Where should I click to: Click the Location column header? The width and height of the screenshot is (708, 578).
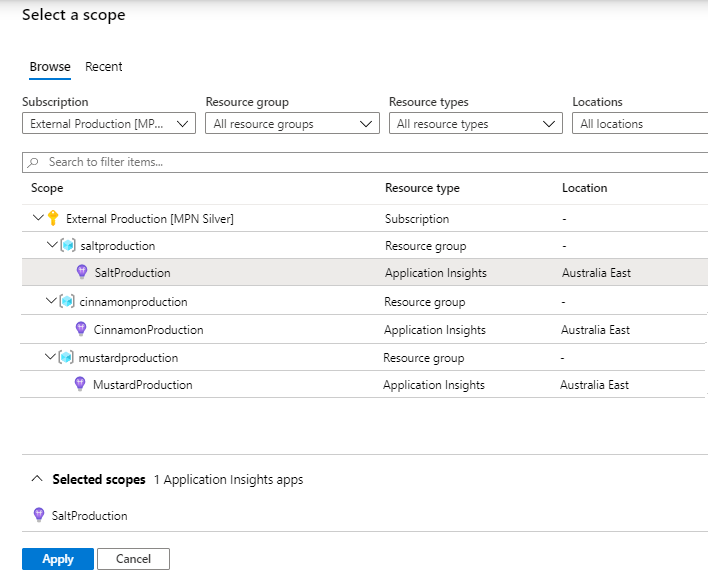[584, 188]
